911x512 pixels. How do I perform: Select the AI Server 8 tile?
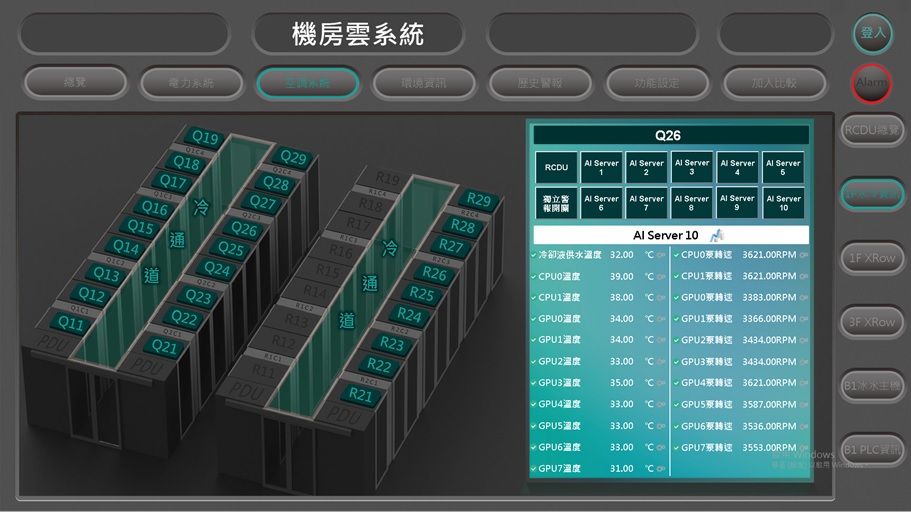692,203
